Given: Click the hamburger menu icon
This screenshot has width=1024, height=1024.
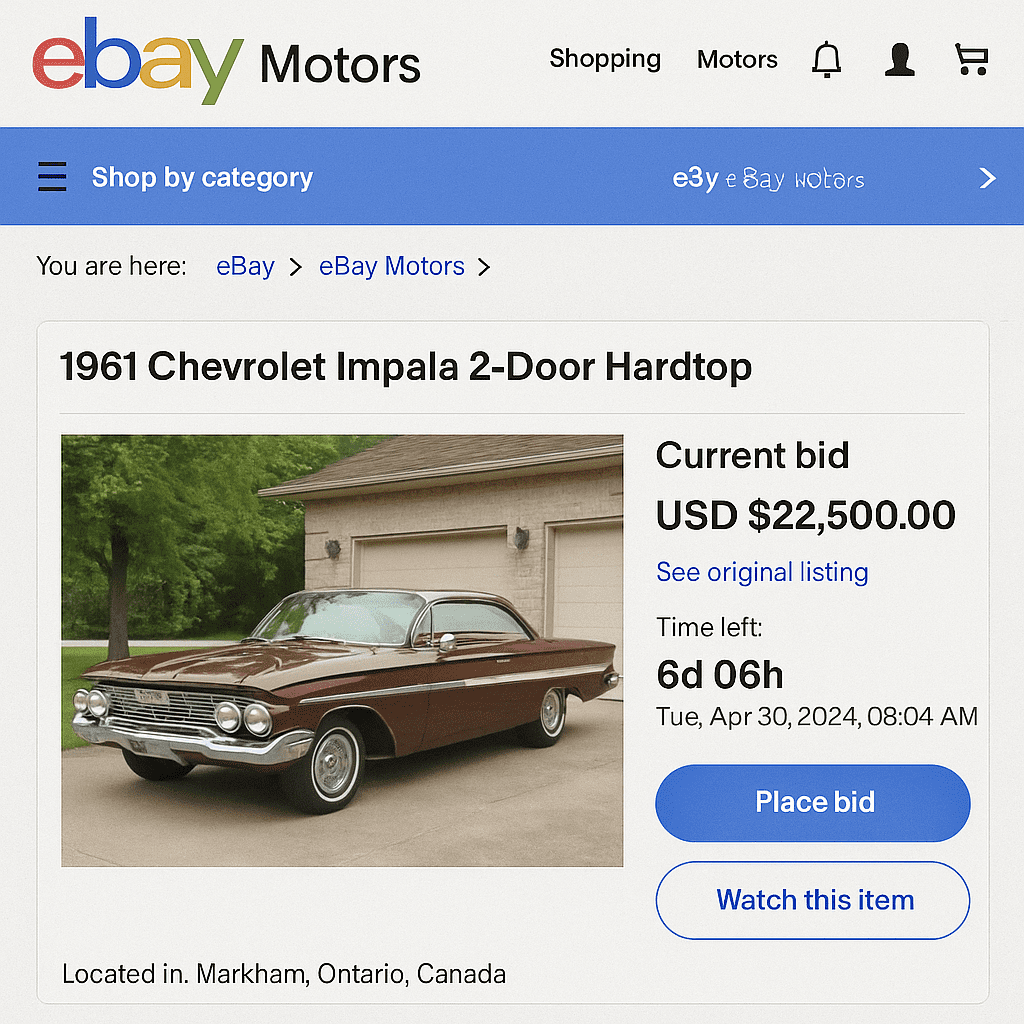Looking at the screenshot, I should (52, 176).
